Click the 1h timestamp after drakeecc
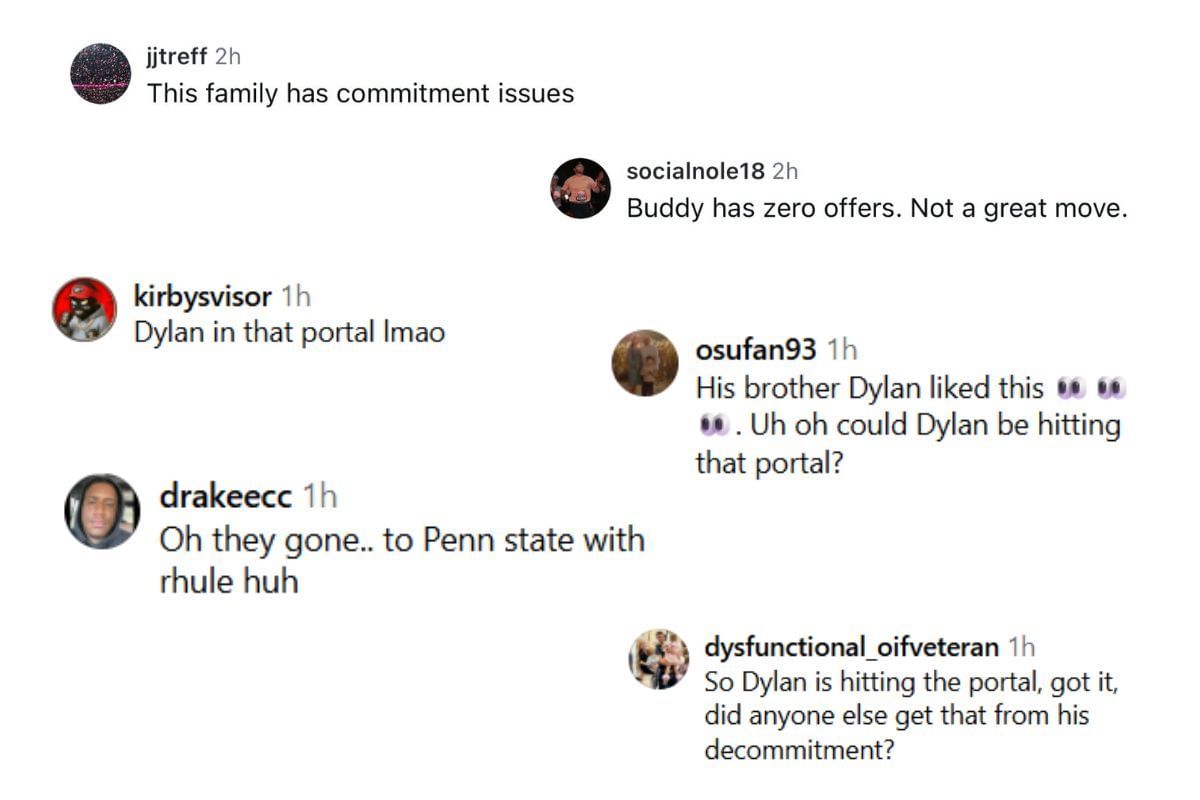Image resolution: width=1200 pixels, height=800 pixels. coord(320,495)
